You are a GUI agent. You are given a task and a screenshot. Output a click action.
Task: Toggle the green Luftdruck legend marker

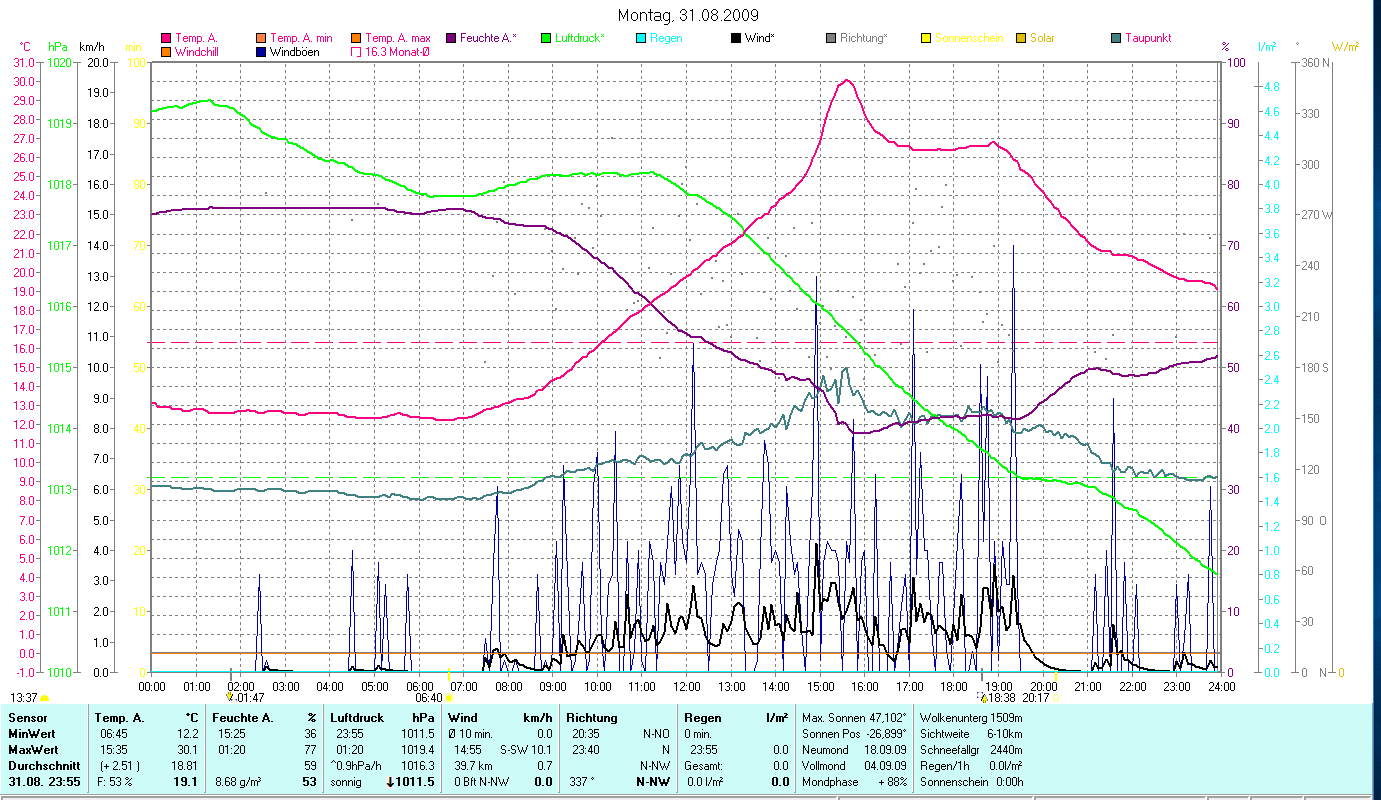[546, 38]
